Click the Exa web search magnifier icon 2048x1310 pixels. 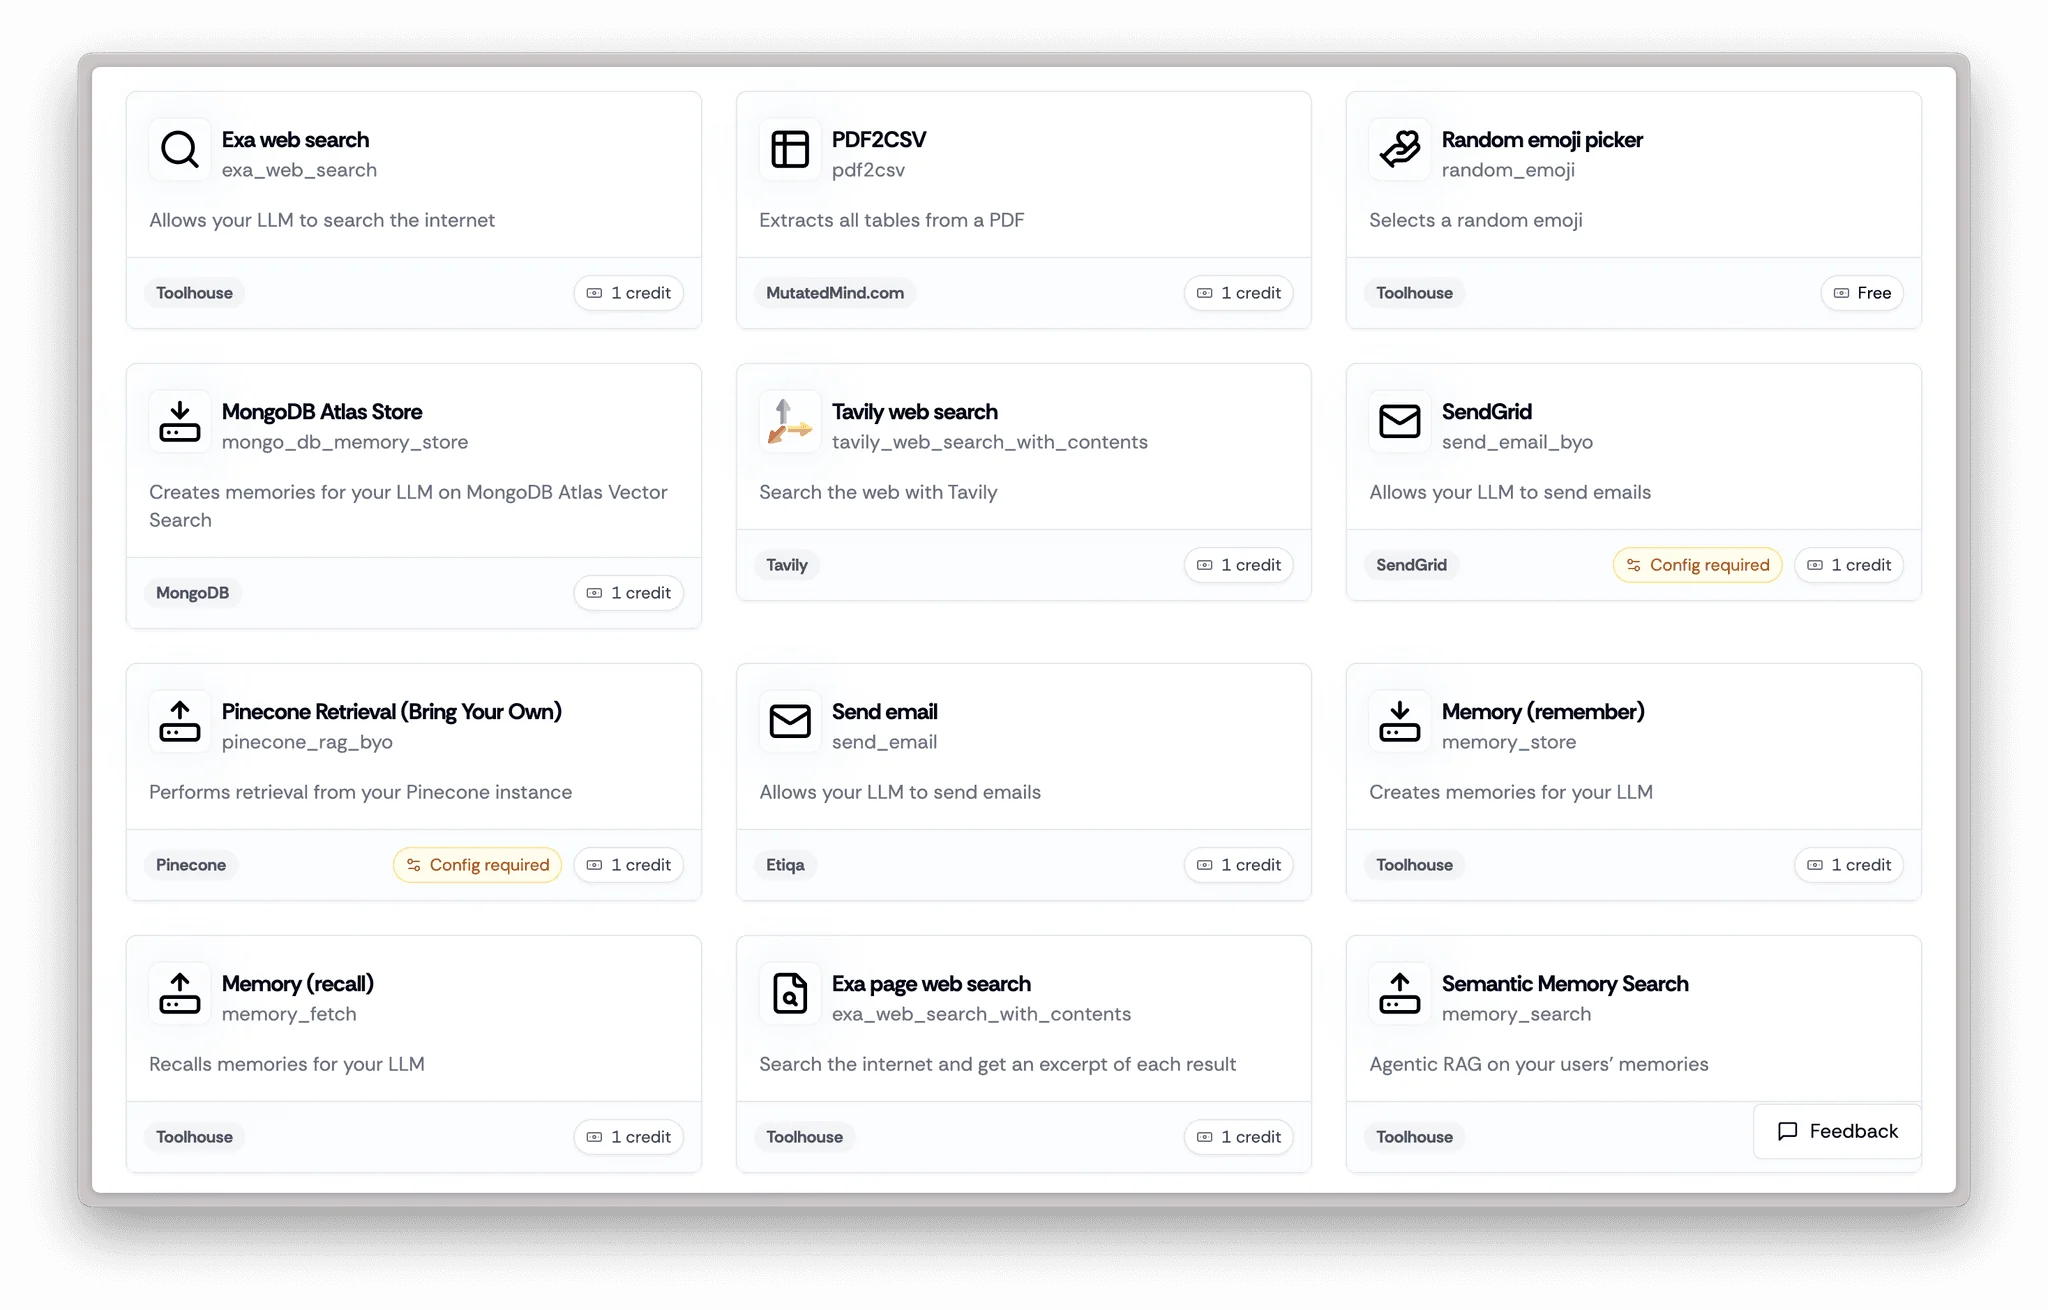pos(180,150)
